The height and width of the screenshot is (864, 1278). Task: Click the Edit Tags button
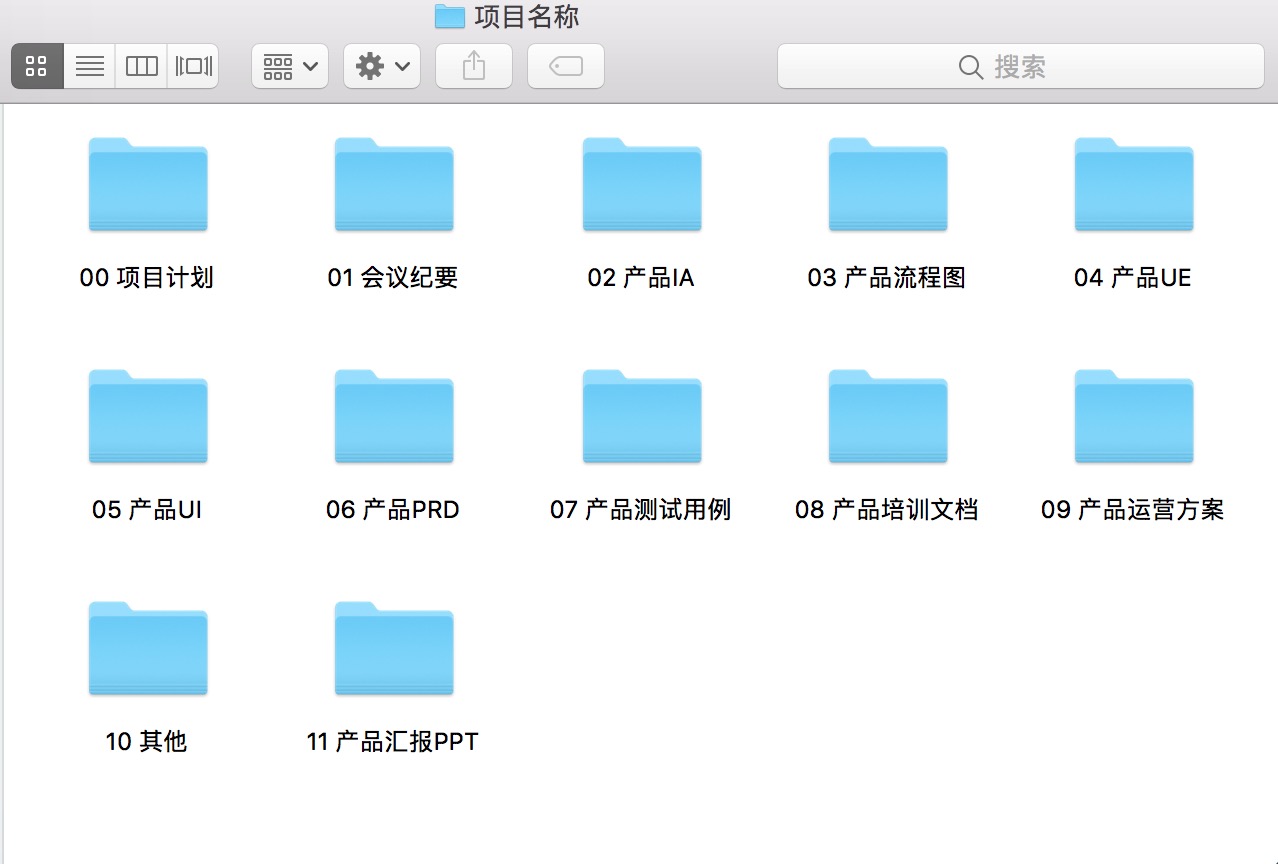566,67
